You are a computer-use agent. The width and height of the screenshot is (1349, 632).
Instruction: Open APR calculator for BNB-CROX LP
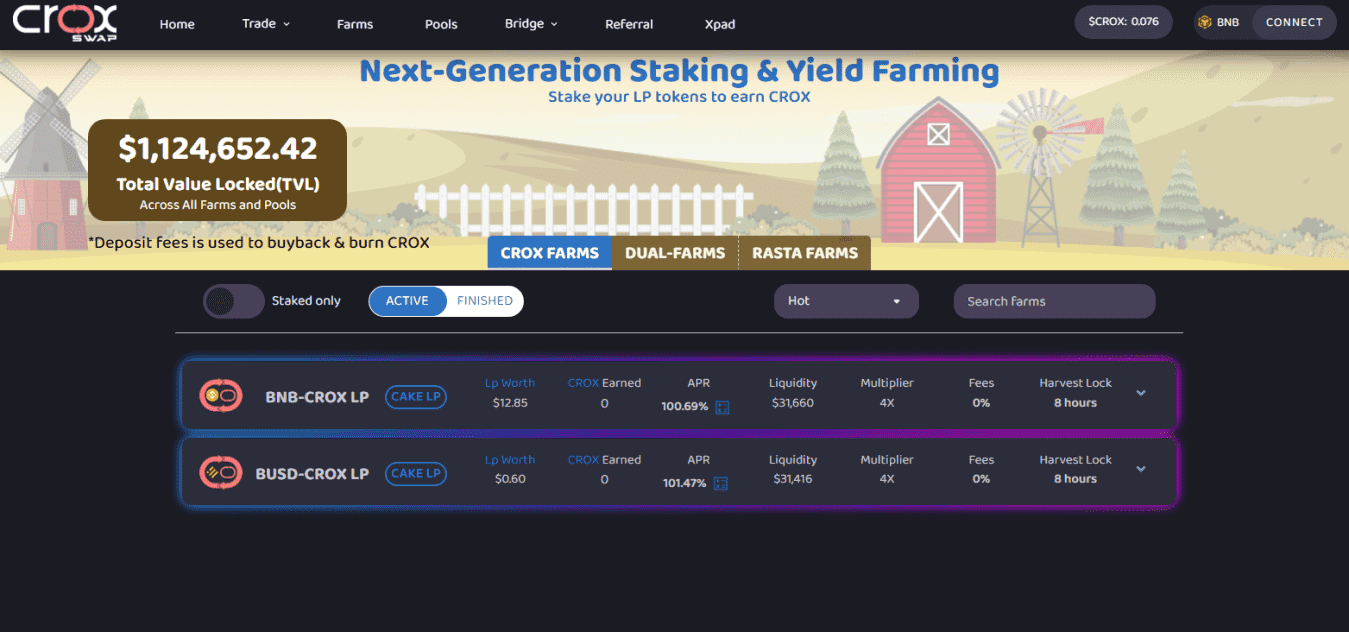tap(721, 407)
